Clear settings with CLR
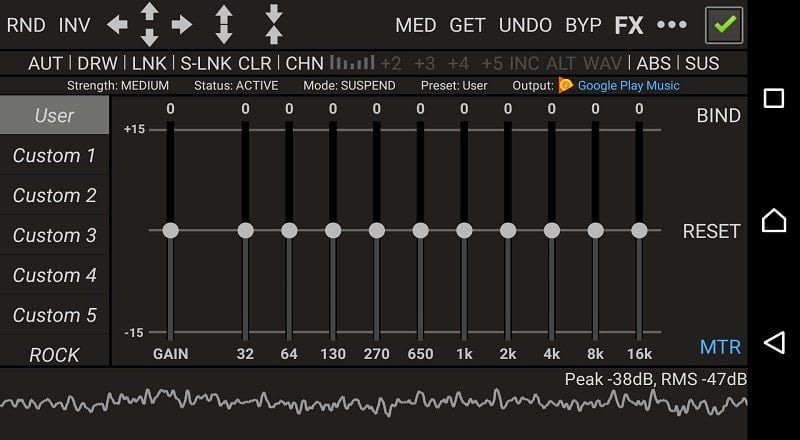Viewport: 800px width, 440px height. pyautogui.click(x=255, y=63)
